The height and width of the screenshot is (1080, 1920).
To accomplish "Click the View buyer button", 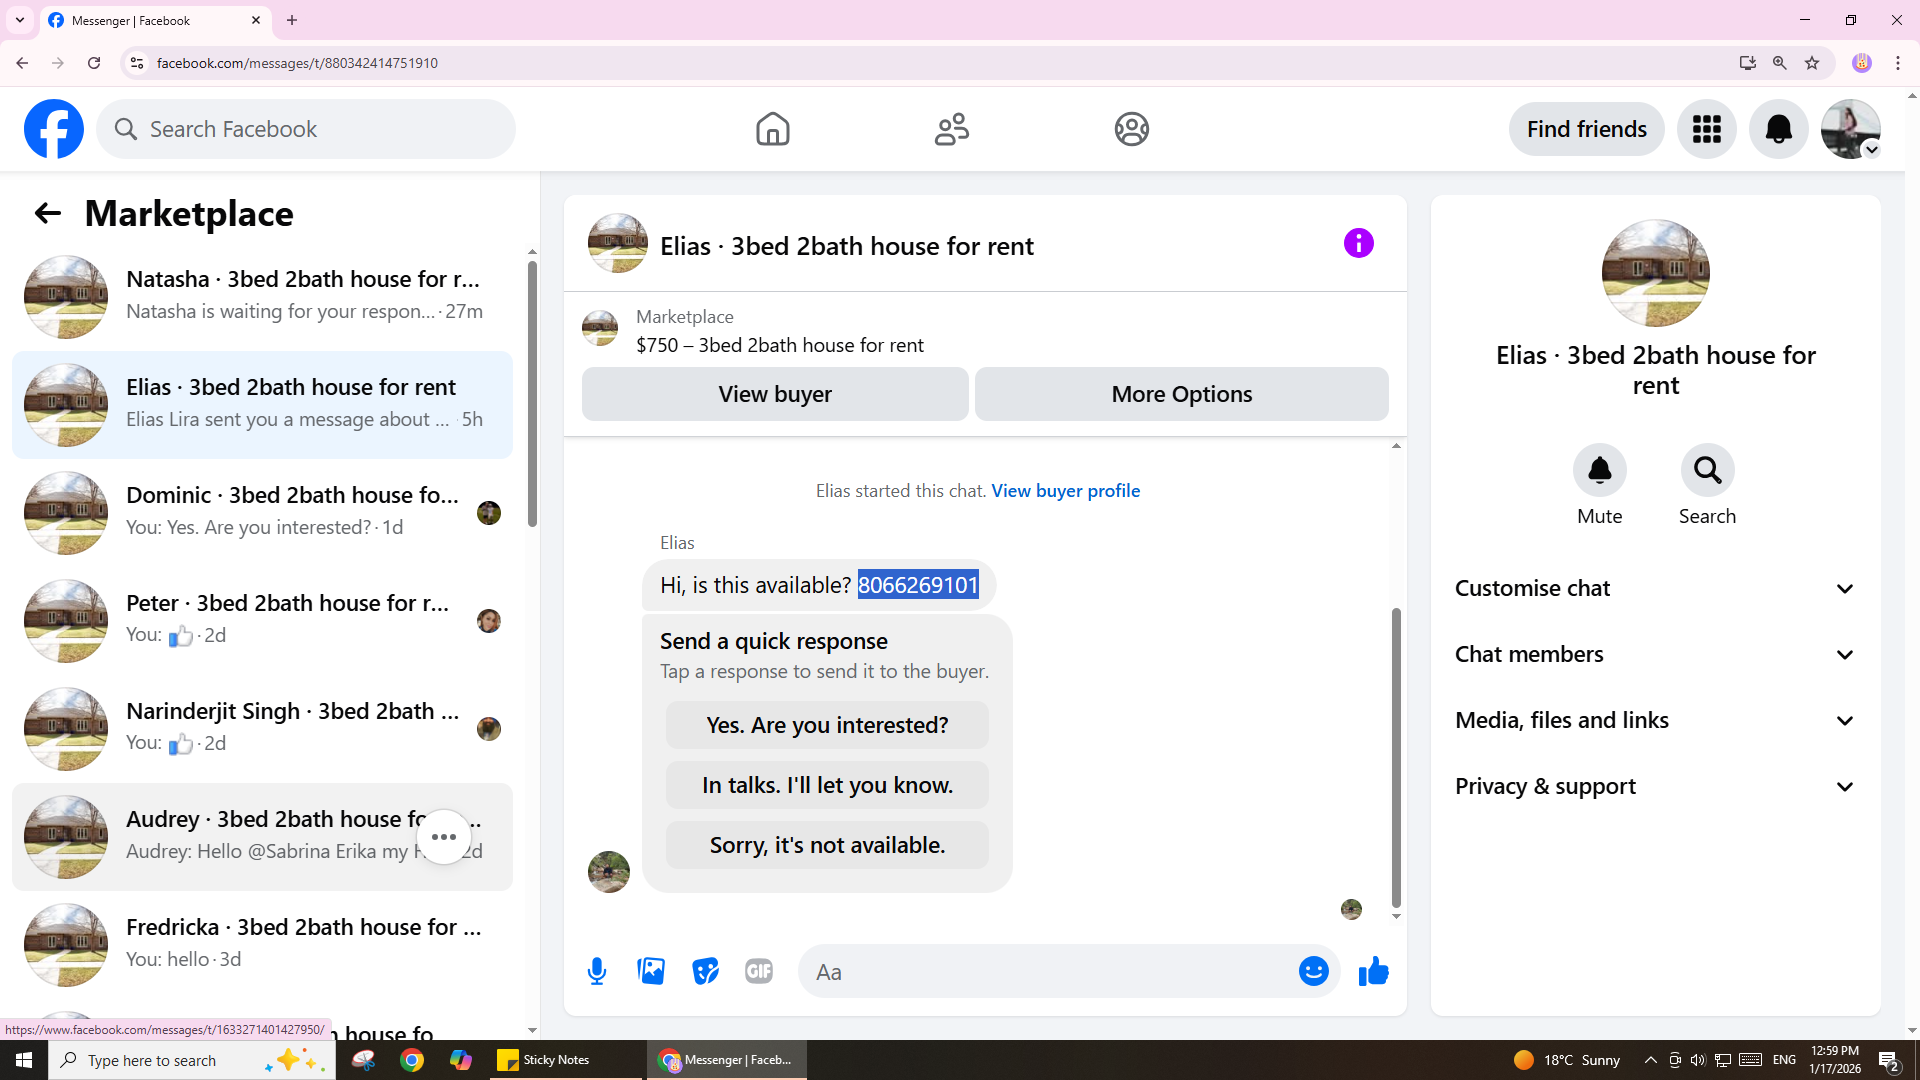I will (775, 394).
